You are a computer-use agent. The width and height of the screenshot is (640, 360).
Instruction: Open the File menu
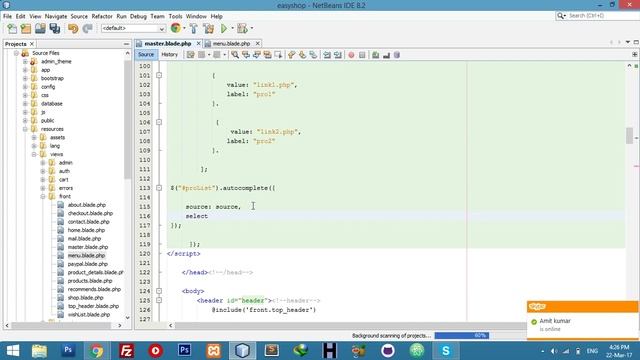pos(7,16)
